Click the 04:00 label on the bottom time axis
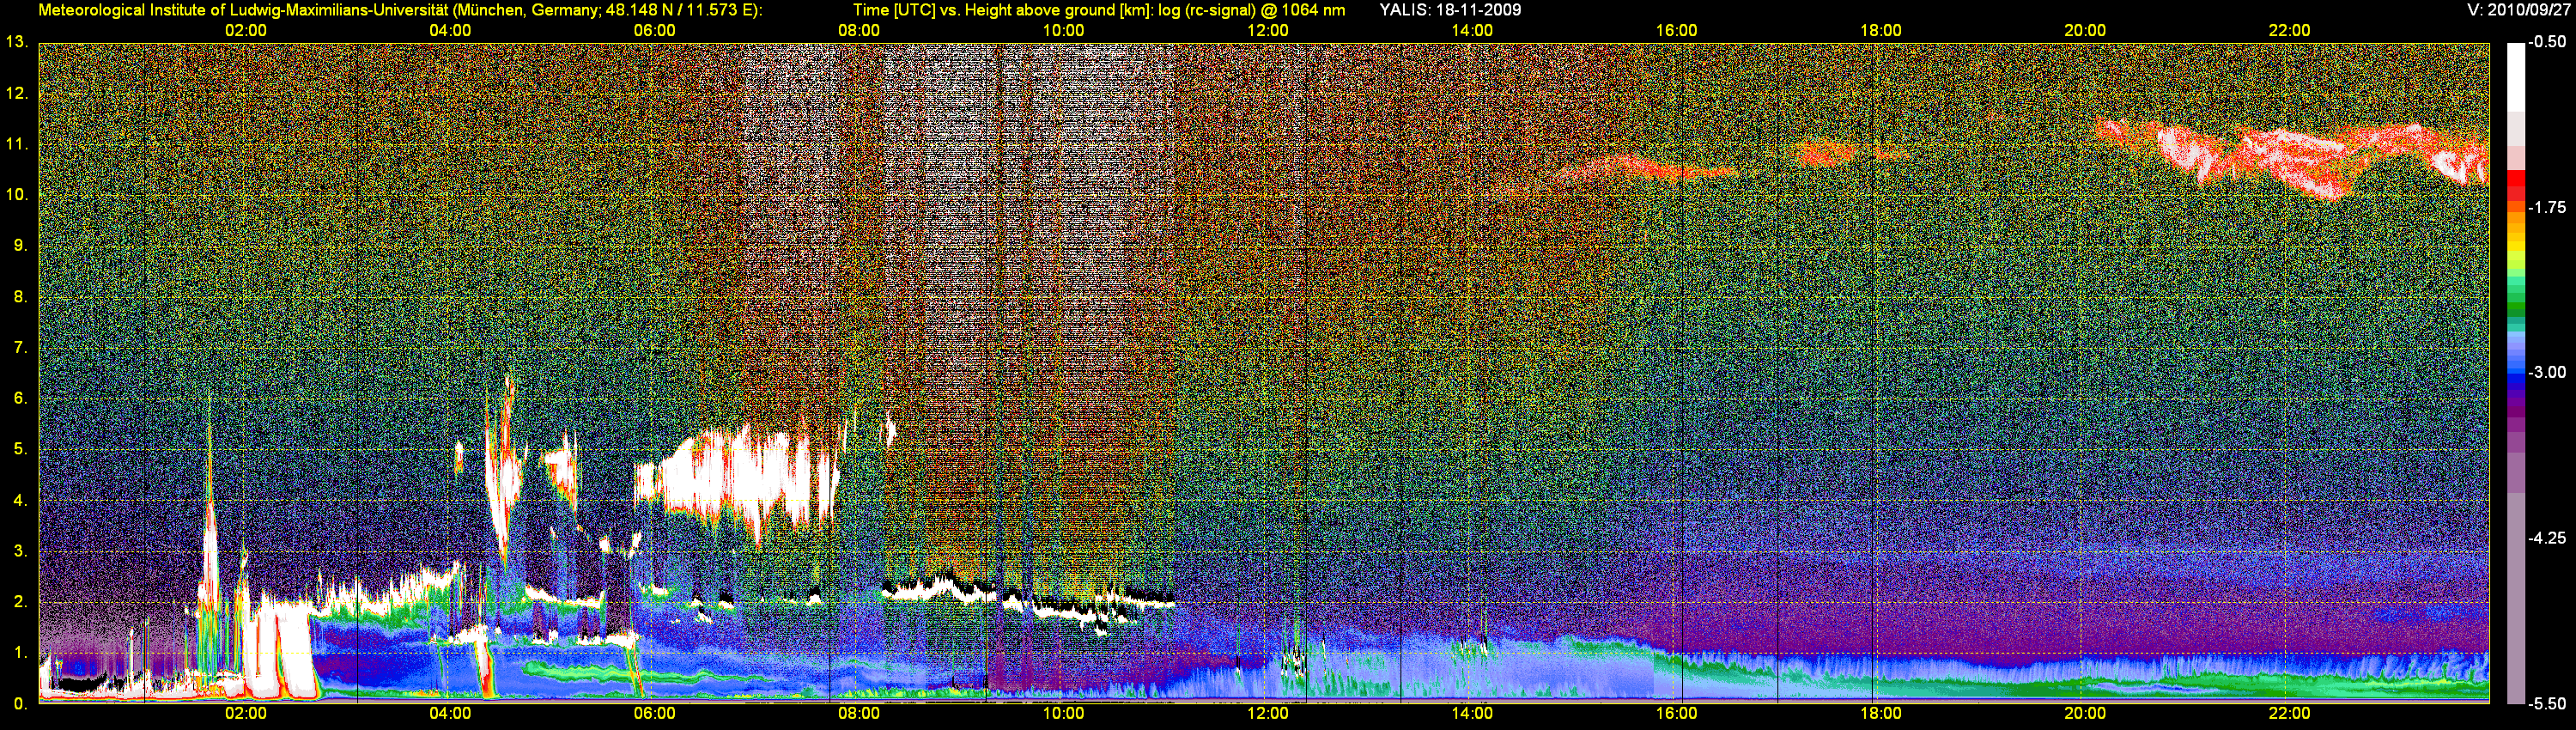This screenshot has width=2576, height=730. click(x=450, y=713)
